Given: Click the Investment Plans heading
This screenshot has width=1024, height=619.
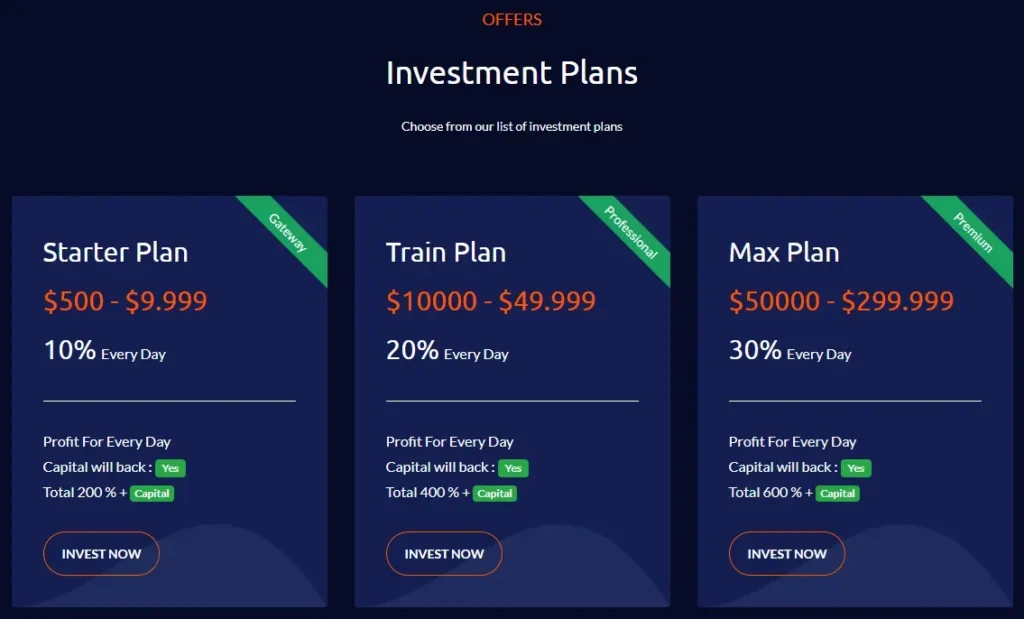Looking at the screenshot, I should pos(512,73).
